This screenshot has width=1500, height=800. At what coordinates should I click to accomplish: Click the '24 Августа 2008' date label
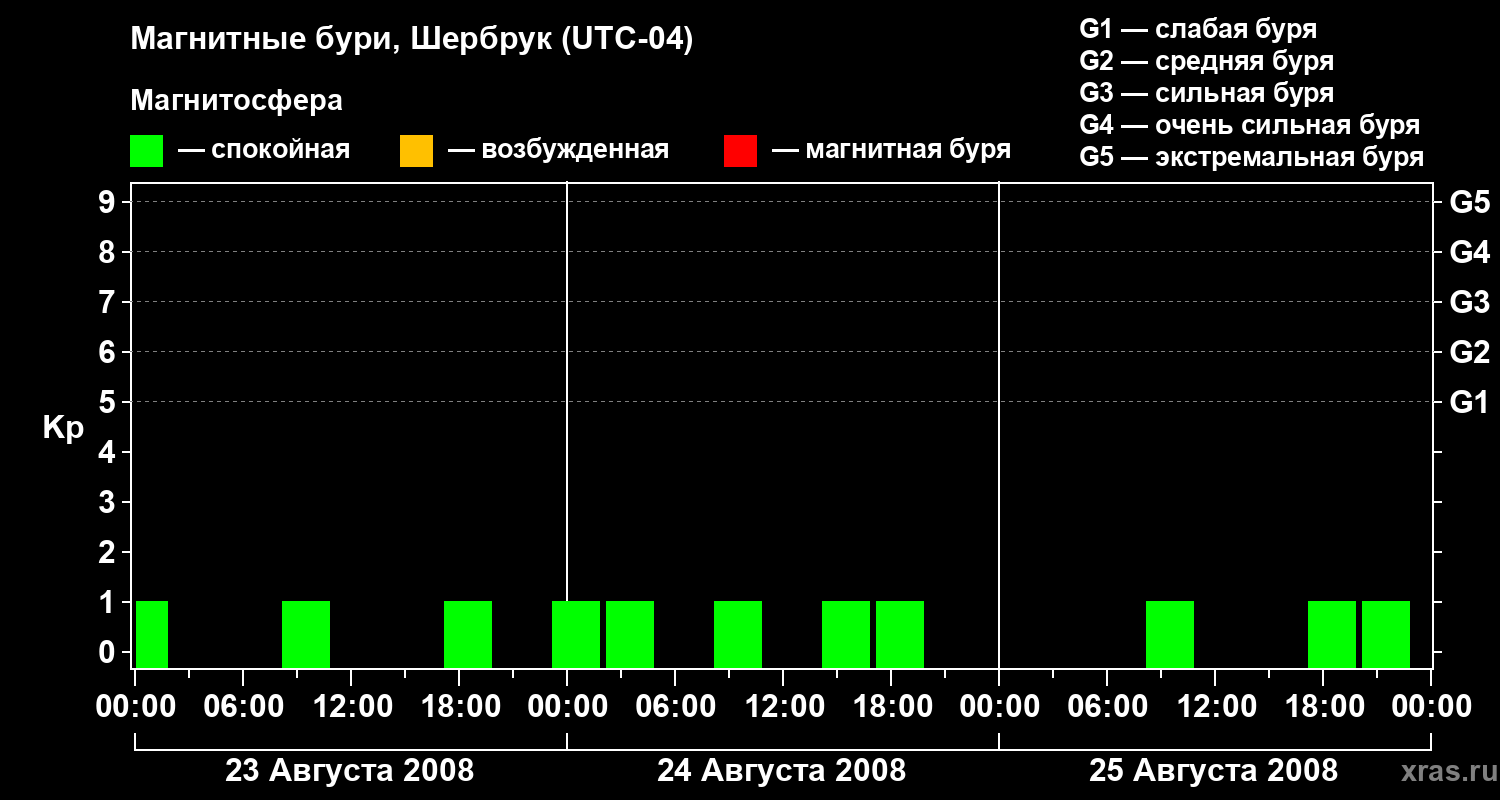781,771
